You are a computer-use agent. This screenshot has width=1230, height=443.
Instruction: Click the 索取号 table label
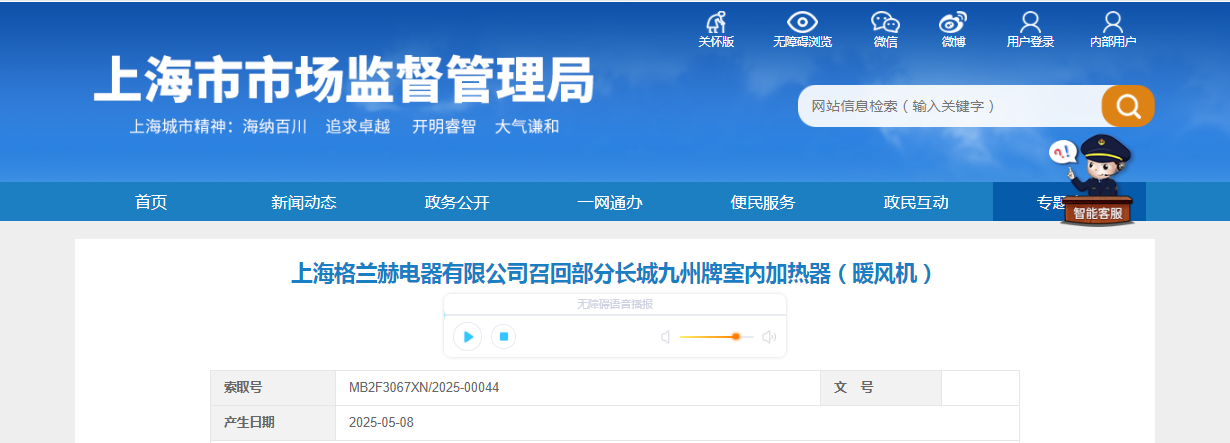pyautogui.click(x=243, y=388)
